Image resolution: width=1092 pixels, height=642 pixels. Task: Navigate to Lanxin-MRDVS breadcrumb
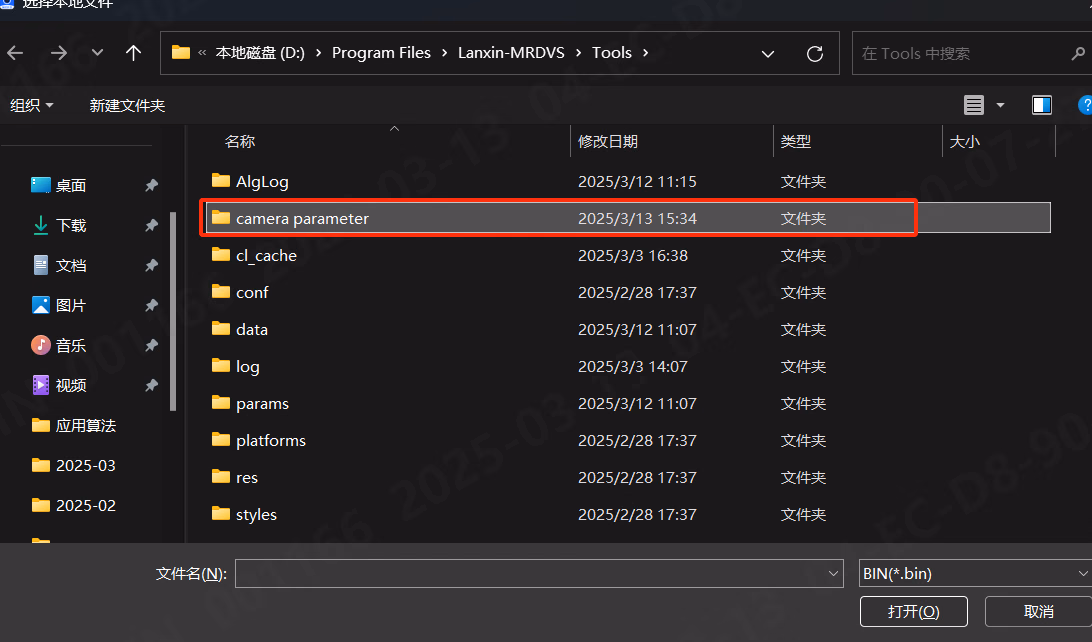[511, 53]
